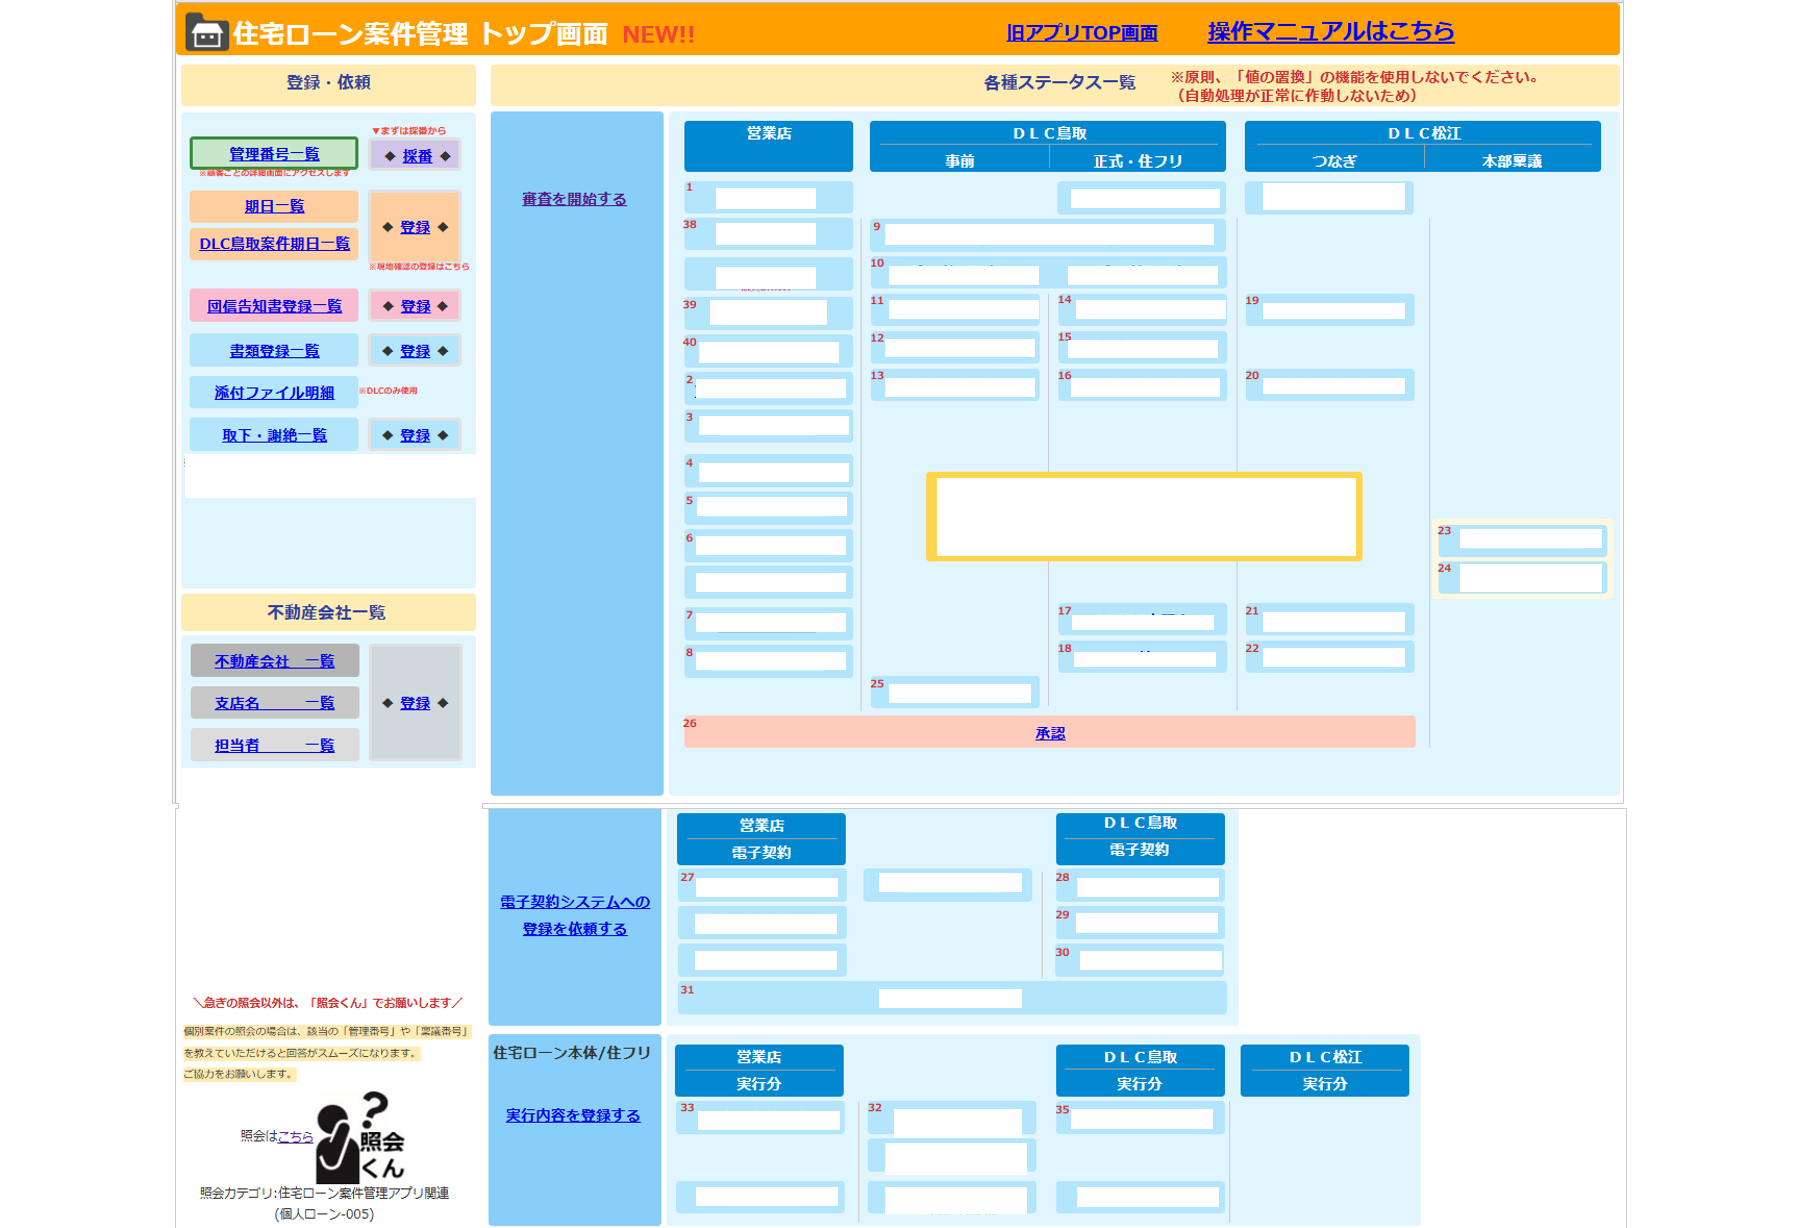The height and width of the screenshot is (1228, 1800).
Task: Open the 支店名 一覧 link
Action: tap(274, 703)
